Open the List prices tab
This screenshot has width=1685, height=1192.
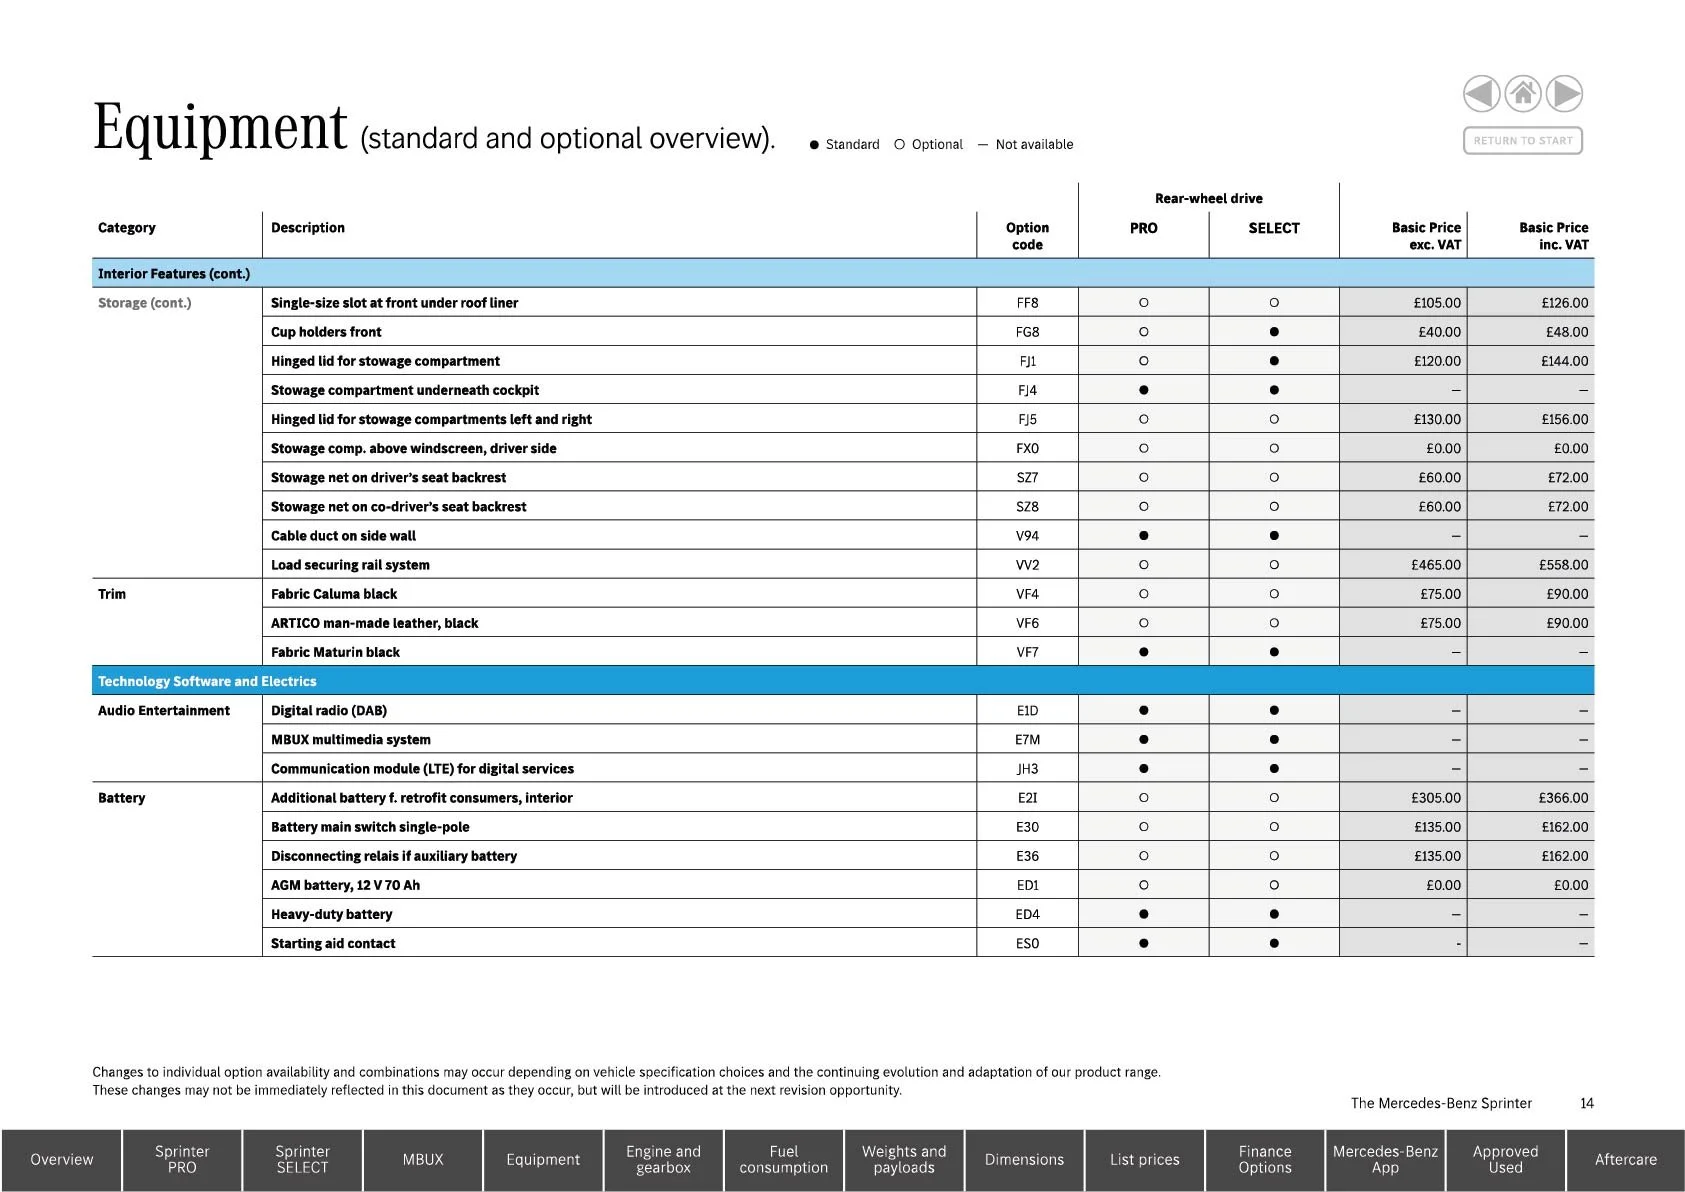(1145, 1160)
